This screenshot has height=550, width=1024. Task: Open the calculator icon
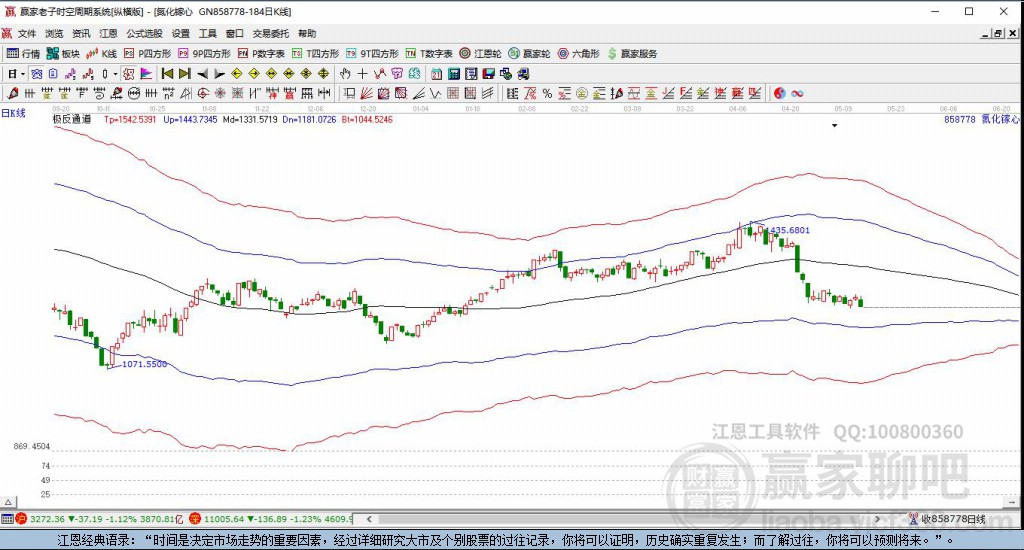454,74
